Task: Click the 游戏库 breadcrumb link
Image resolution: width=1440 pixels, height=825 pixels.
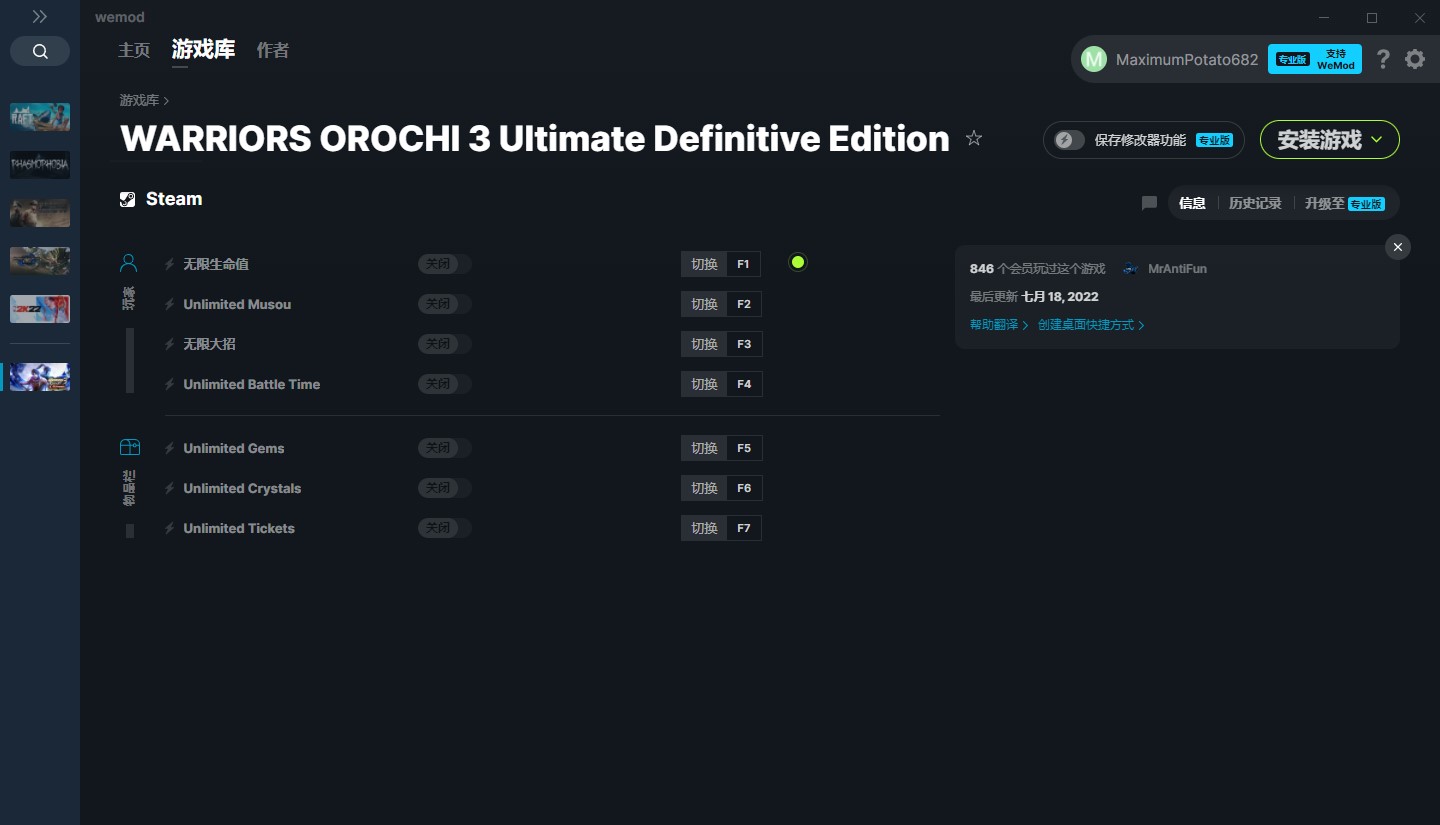Action: (139, 100)
